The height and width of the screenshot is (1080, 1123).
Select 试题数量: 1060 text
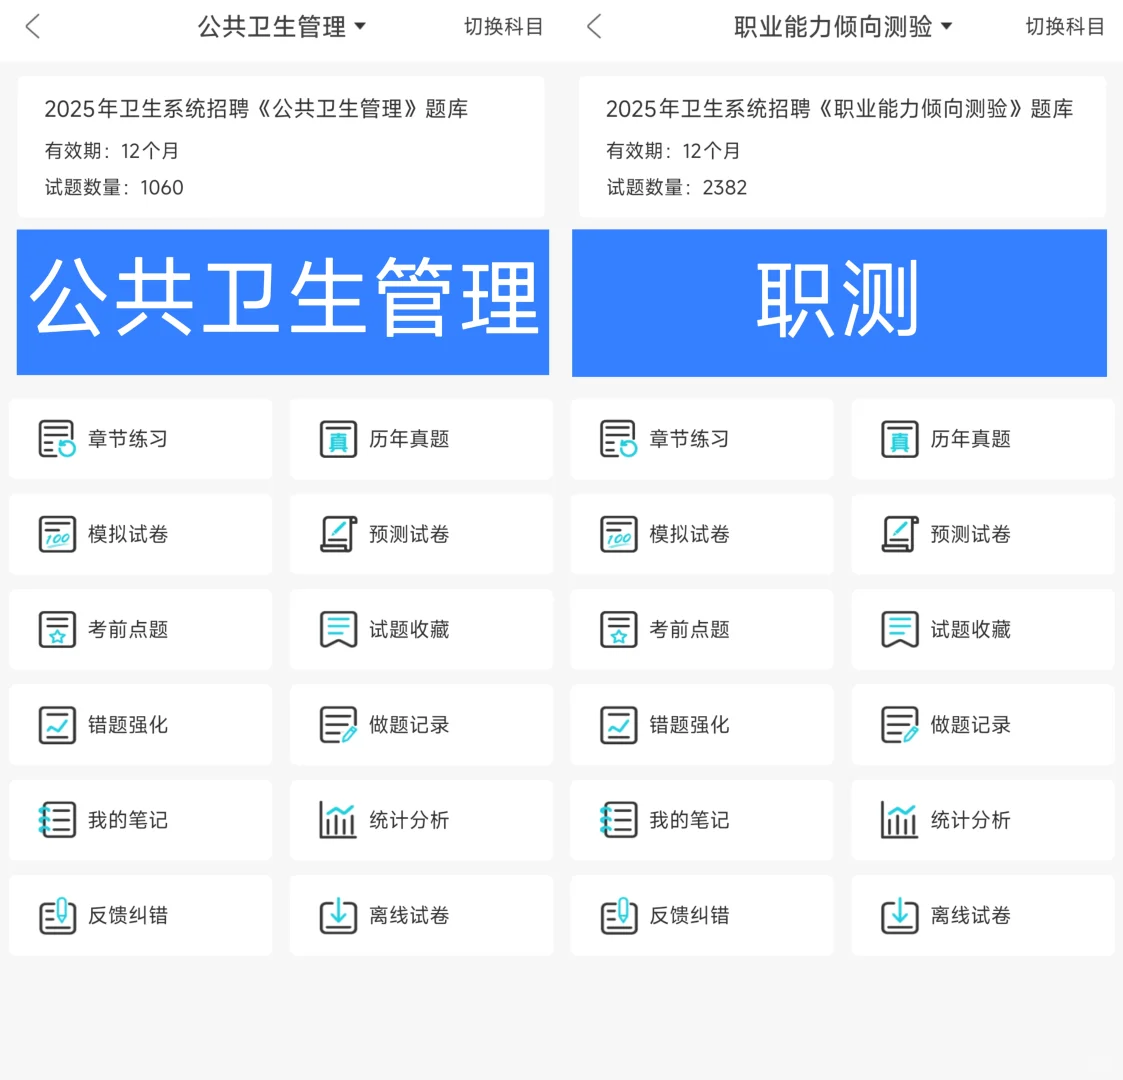tap(114, 188)
